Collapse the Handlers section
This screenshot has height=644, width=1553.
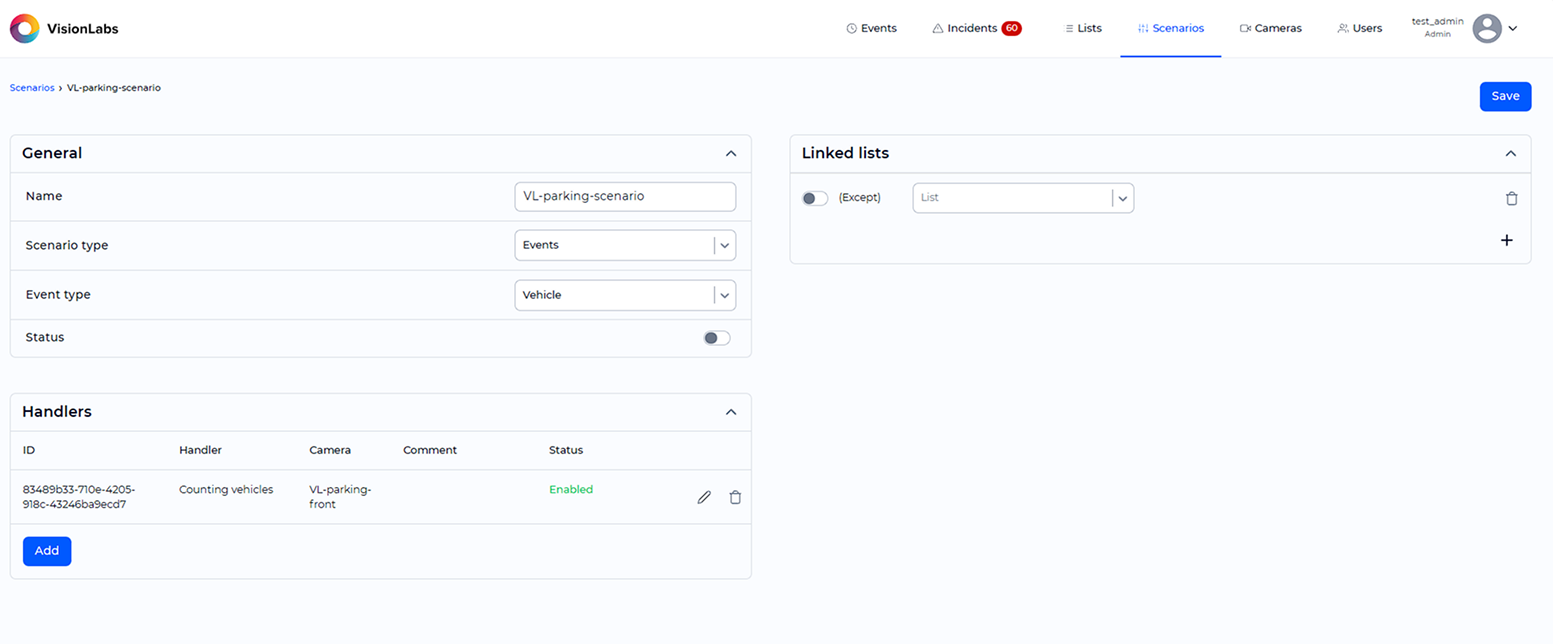click(731, 412)
